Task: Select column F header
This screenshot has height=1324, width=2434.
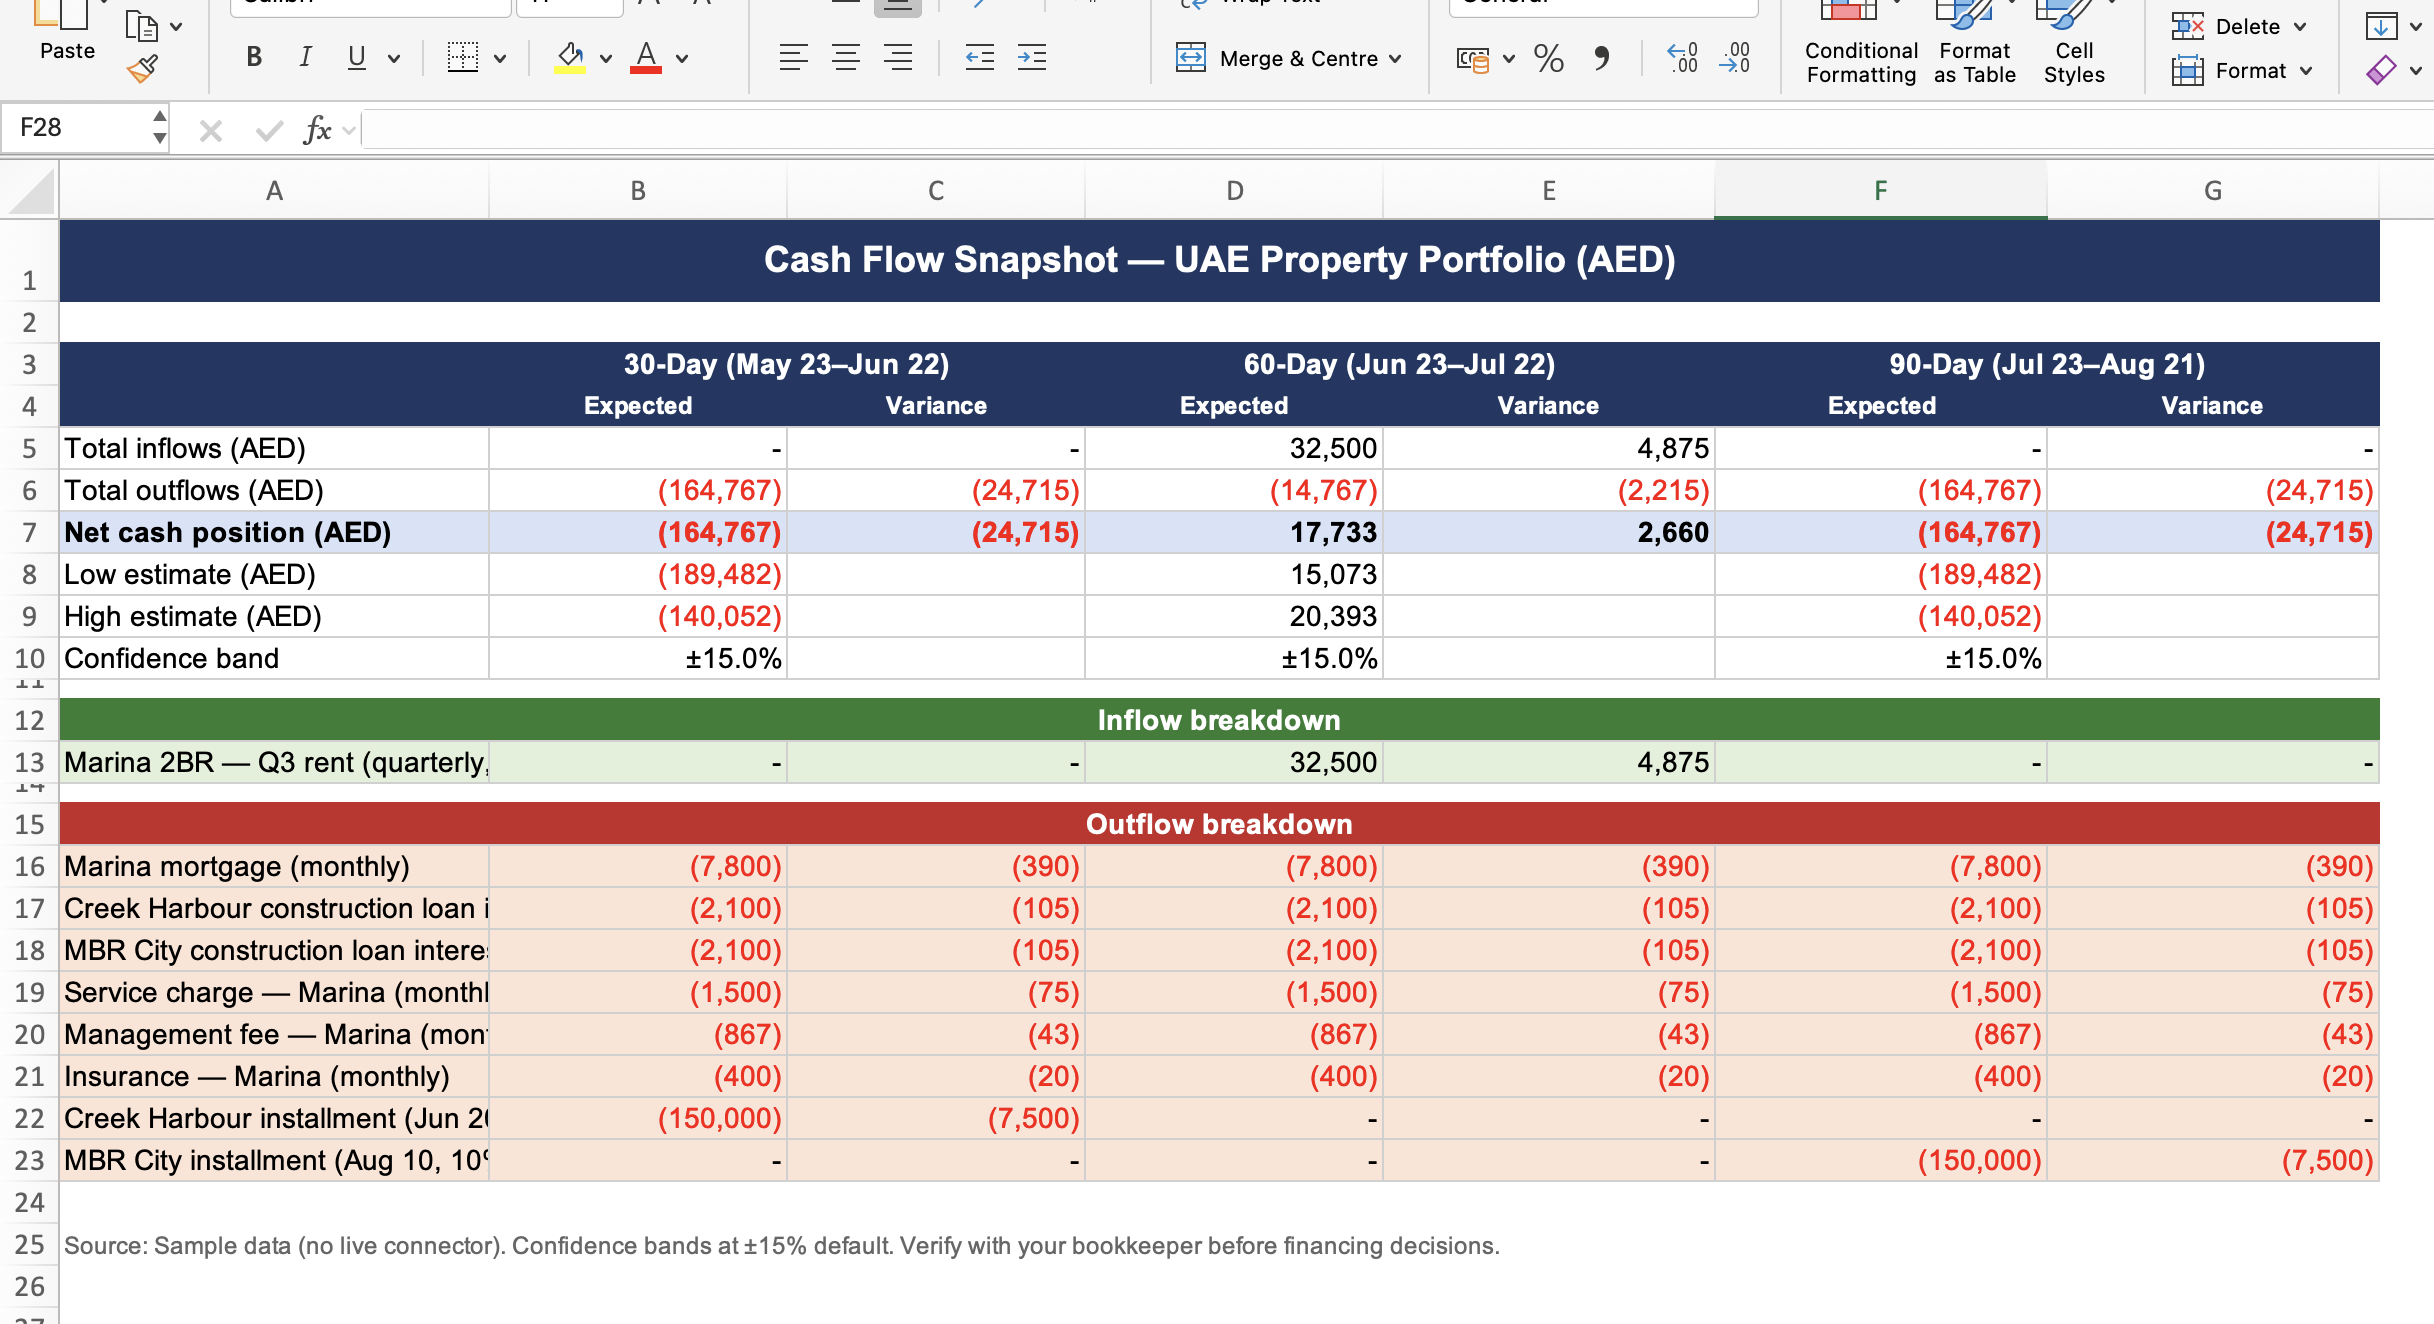Action: [1880, 191]
